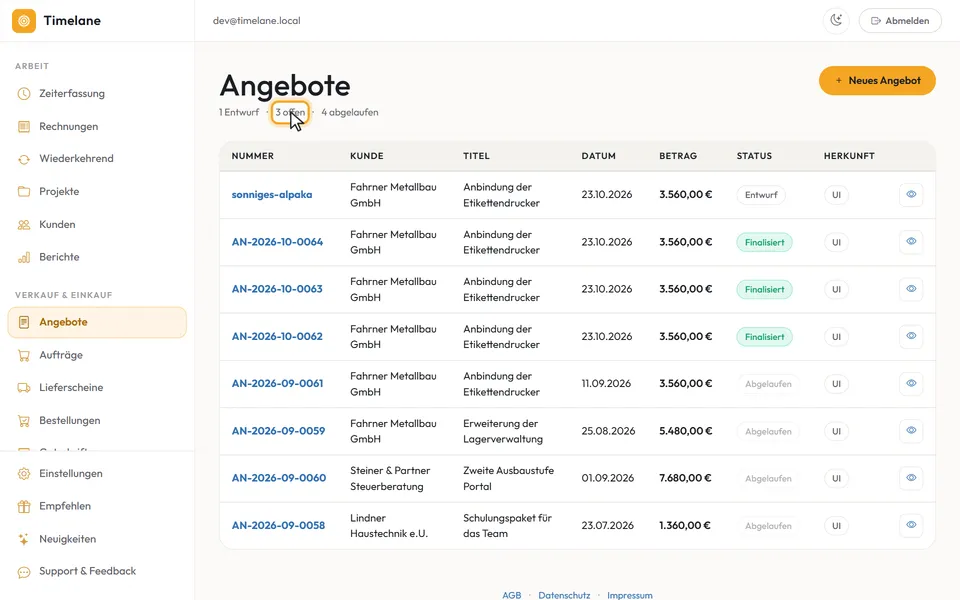The width and height of the screenshot is (960, 600).
Task: Click the Entwurf status badge
Action: tap(761, 195)
